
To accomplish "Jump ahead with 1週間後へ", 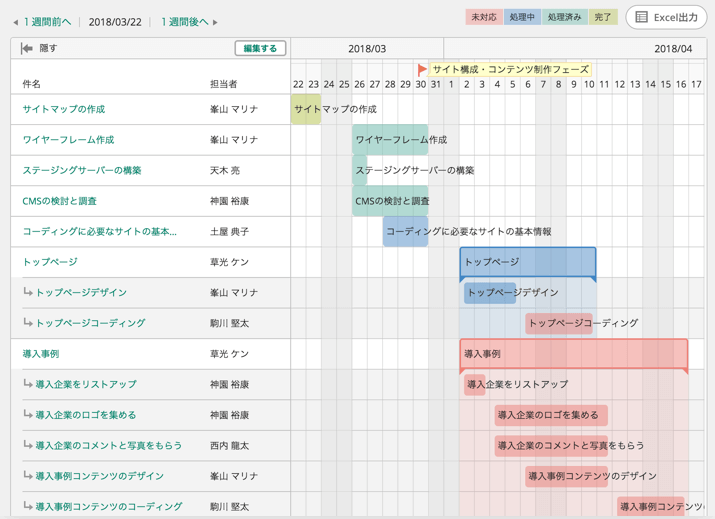I will coord(184,22).
